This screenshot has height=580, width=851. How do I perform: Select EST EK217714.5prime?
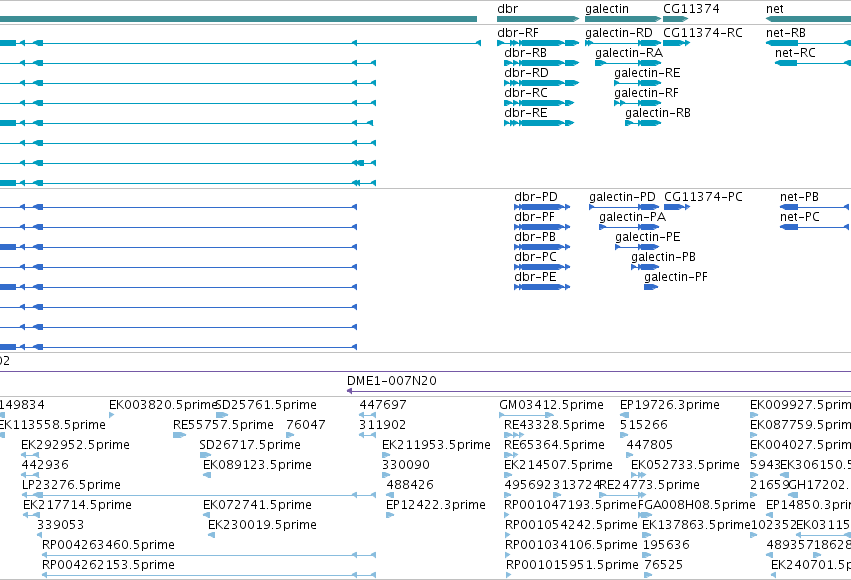pos(77,505)
